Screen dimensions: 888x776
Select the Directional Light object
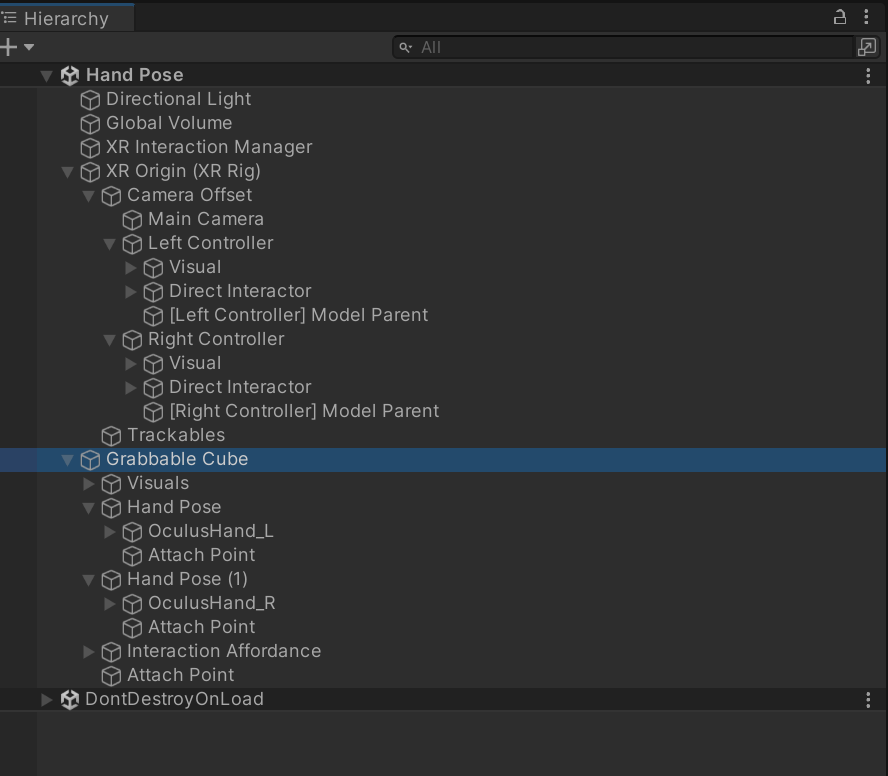click(x=178, y=99)
